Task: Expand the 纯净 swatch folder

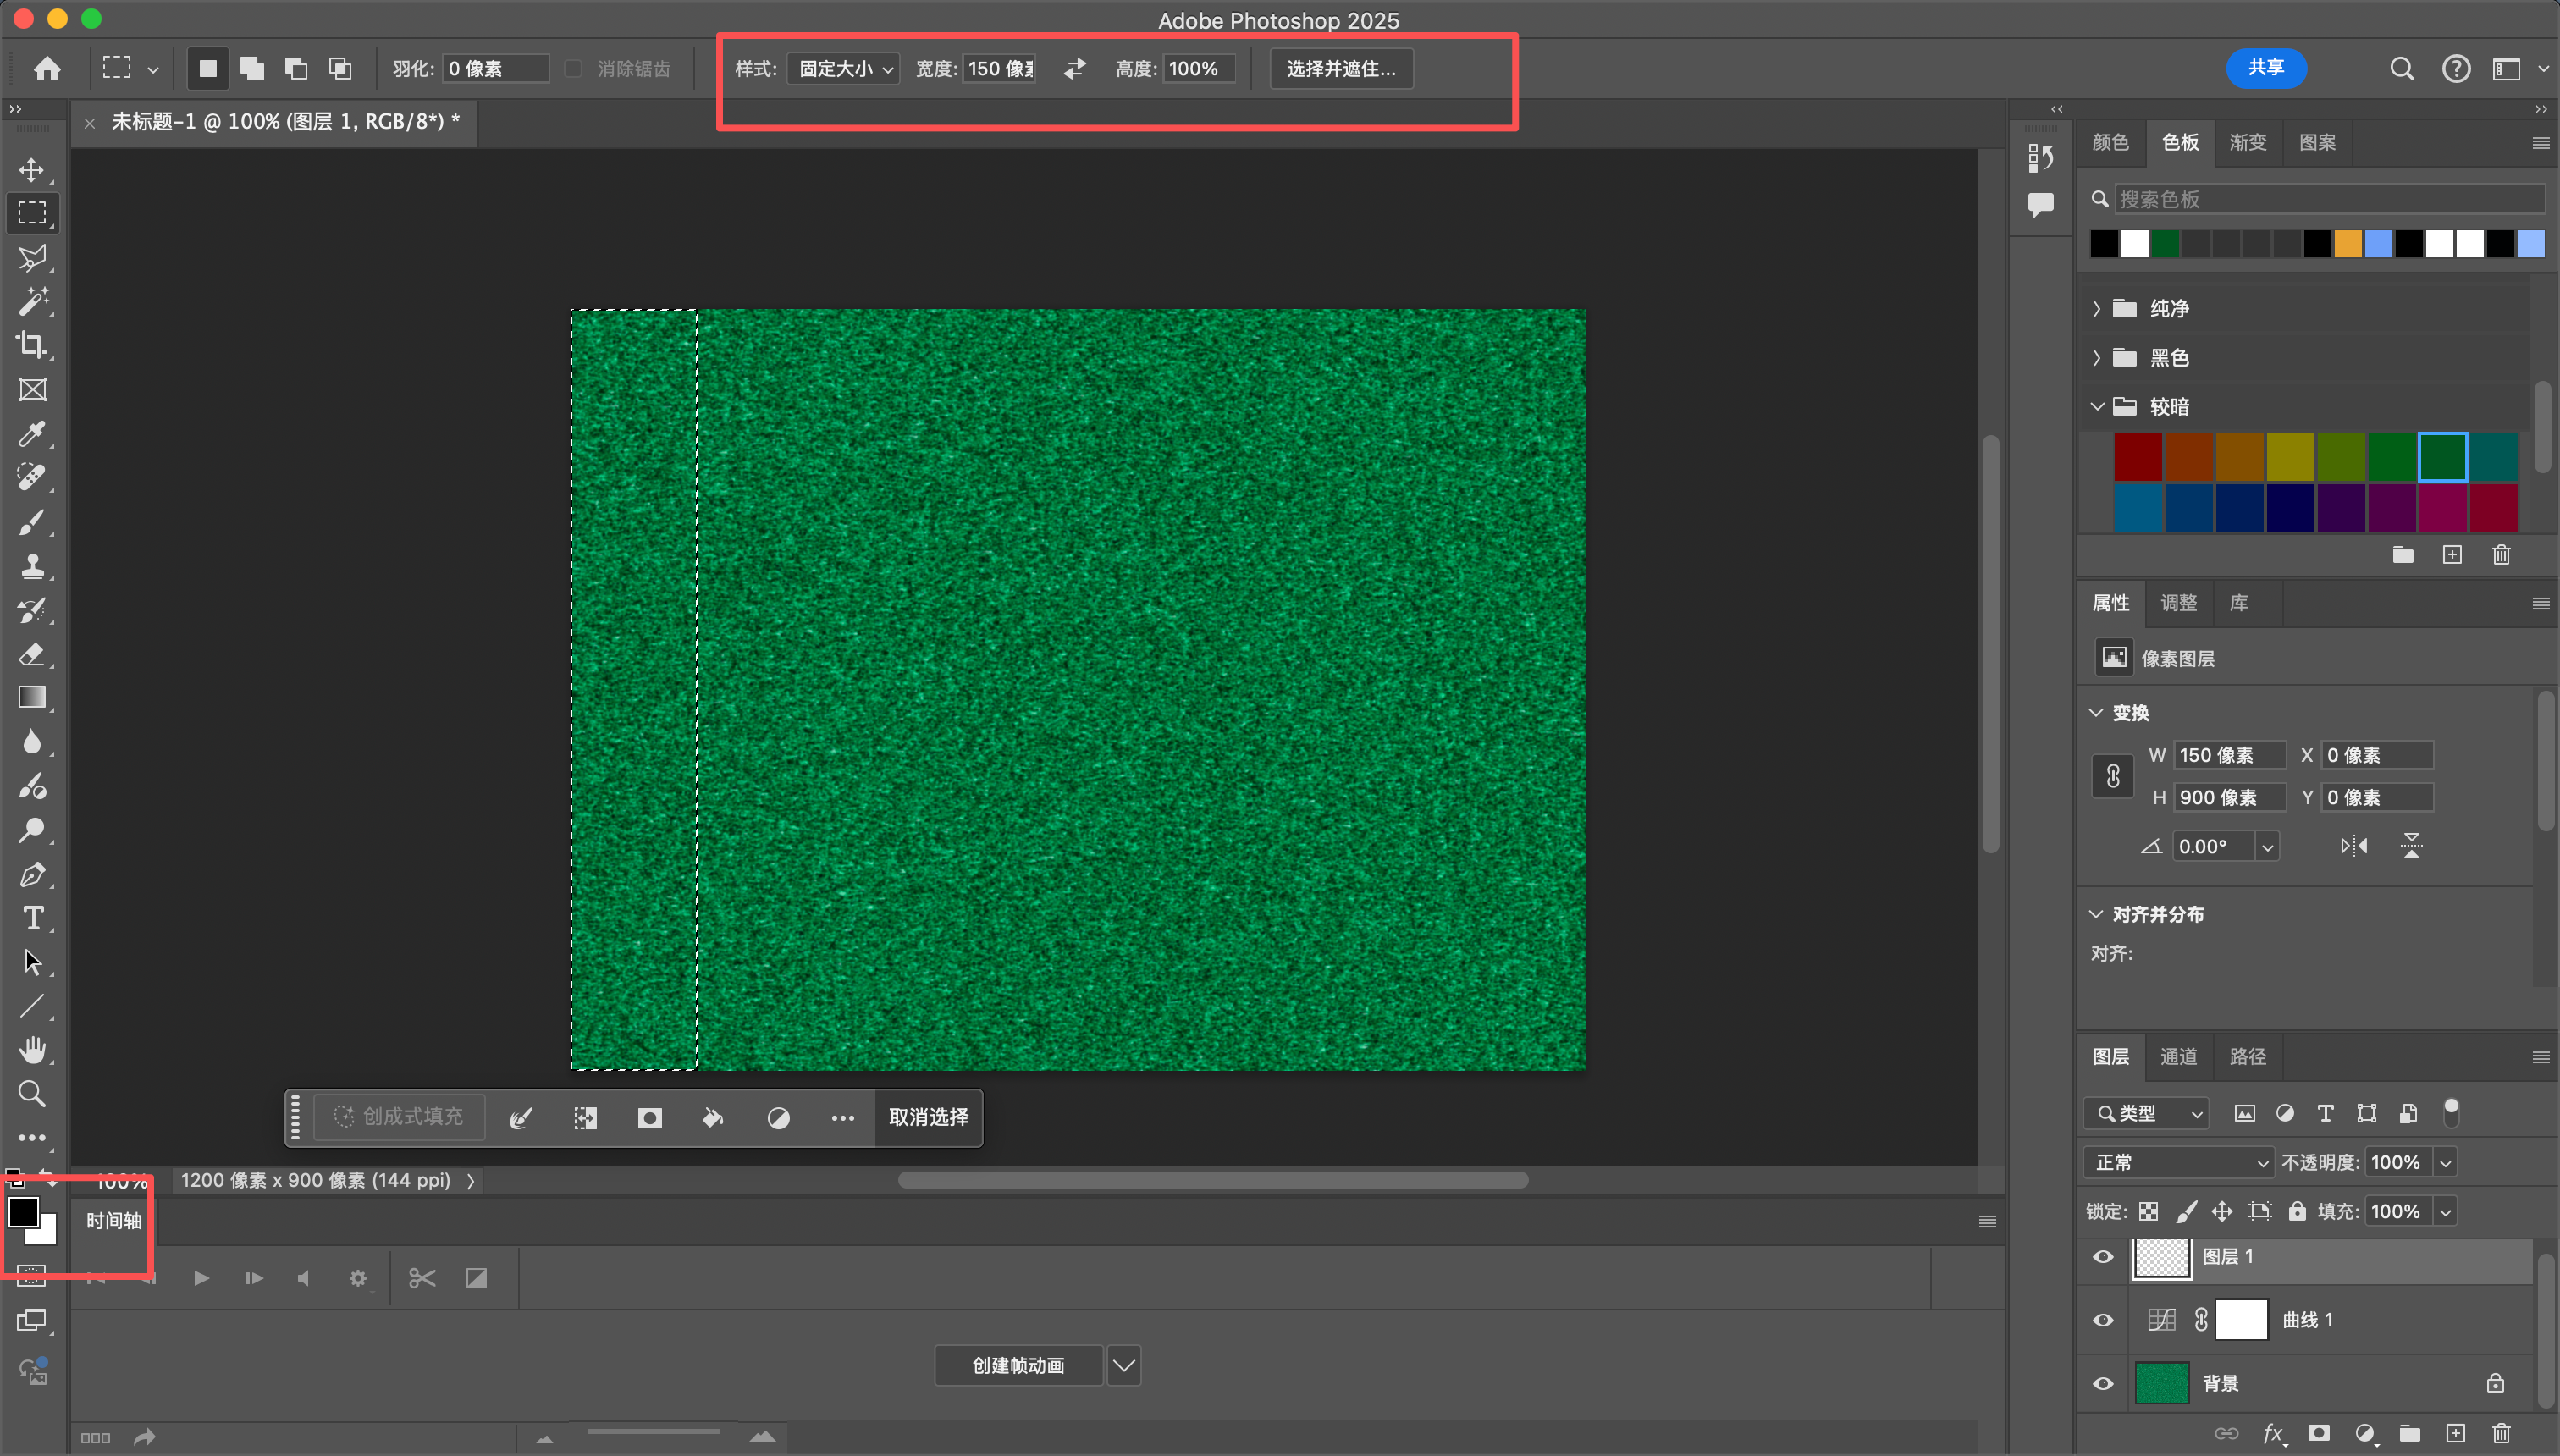Action: pyautogui.click(x=2097, y=308)
